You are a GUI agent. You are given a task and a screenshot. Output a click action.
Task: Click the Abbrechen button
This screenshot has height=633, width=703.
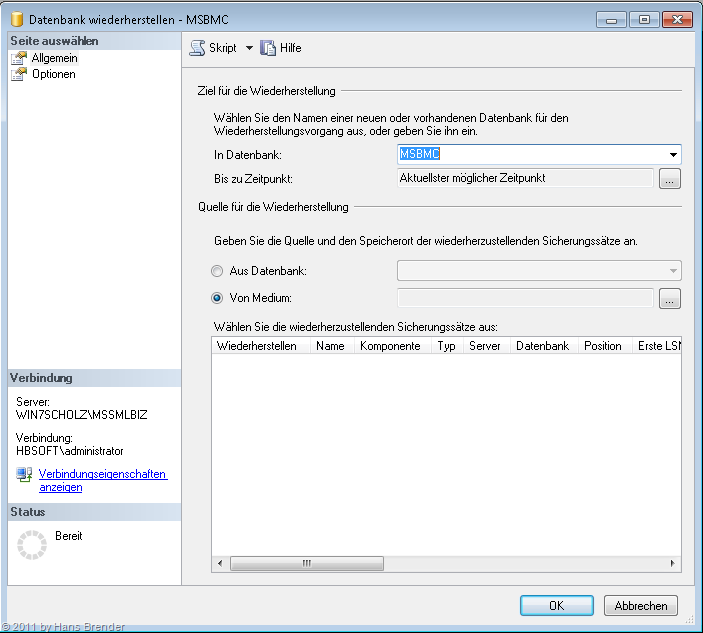pos(641,605)
